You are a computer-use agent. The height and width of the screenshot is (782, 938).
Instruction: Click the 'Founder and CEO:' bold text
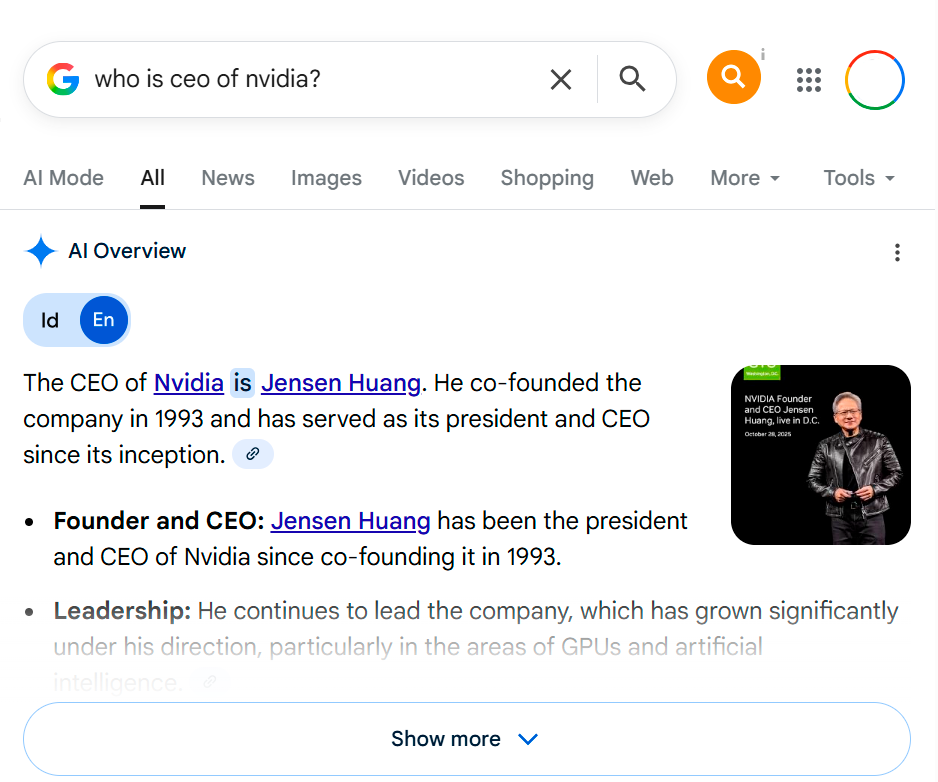pos(159,521)
